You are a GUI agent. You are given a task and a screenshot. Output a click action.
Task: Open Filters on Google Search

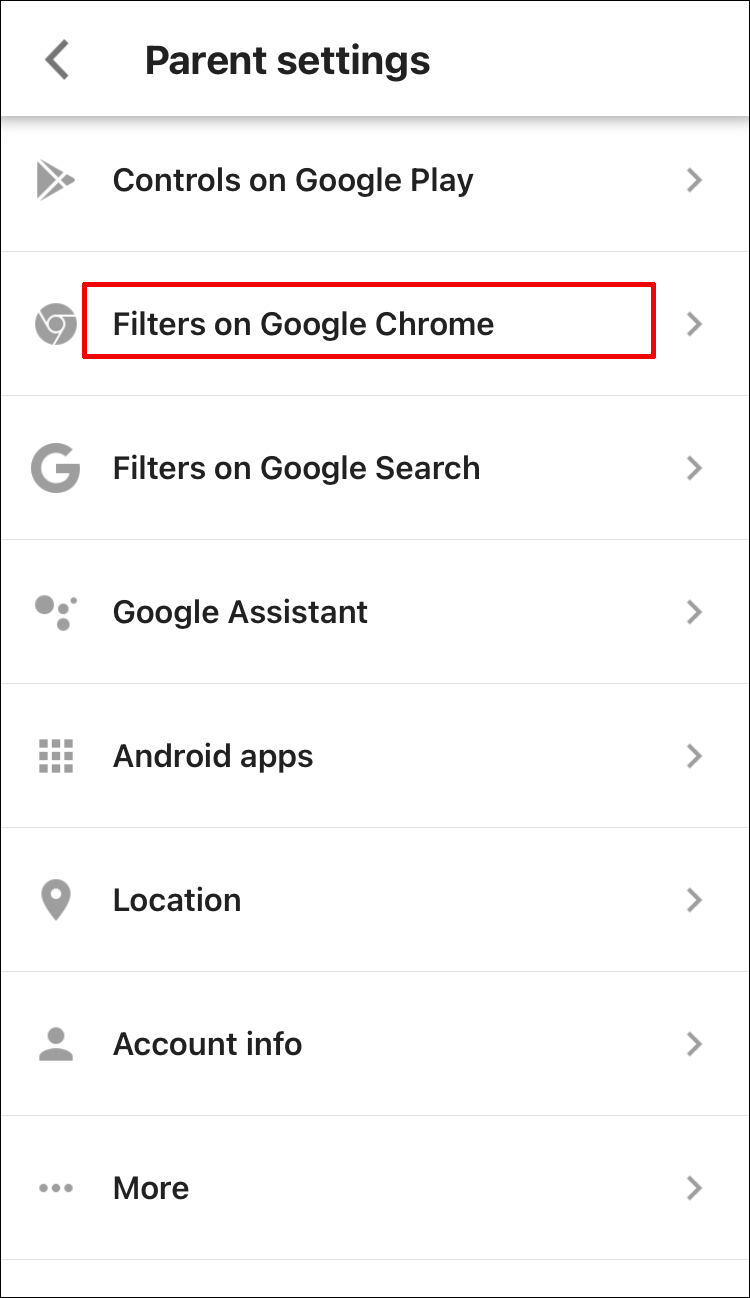[296, 468]
